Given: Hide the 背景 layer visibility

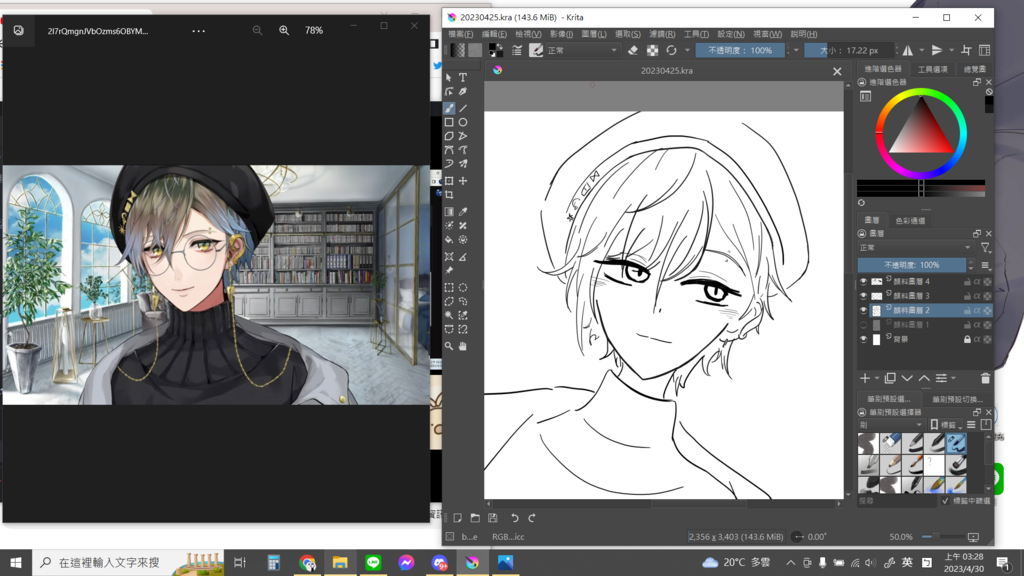Looking at the screenshot, I should [863, 339].
